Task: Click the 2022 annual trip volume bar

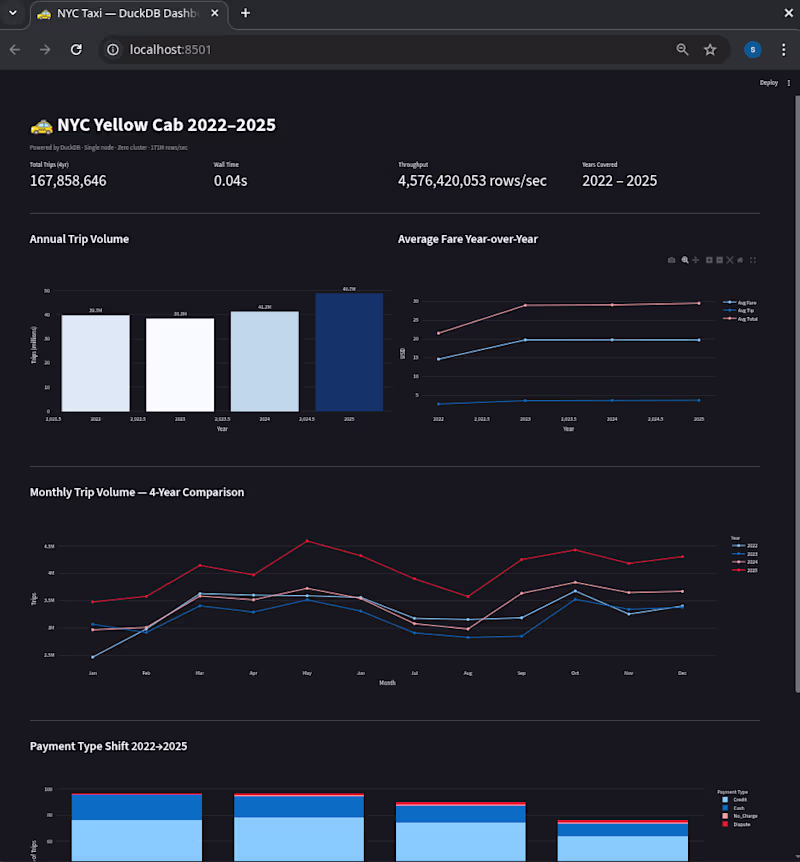Action: click(96, 363)
